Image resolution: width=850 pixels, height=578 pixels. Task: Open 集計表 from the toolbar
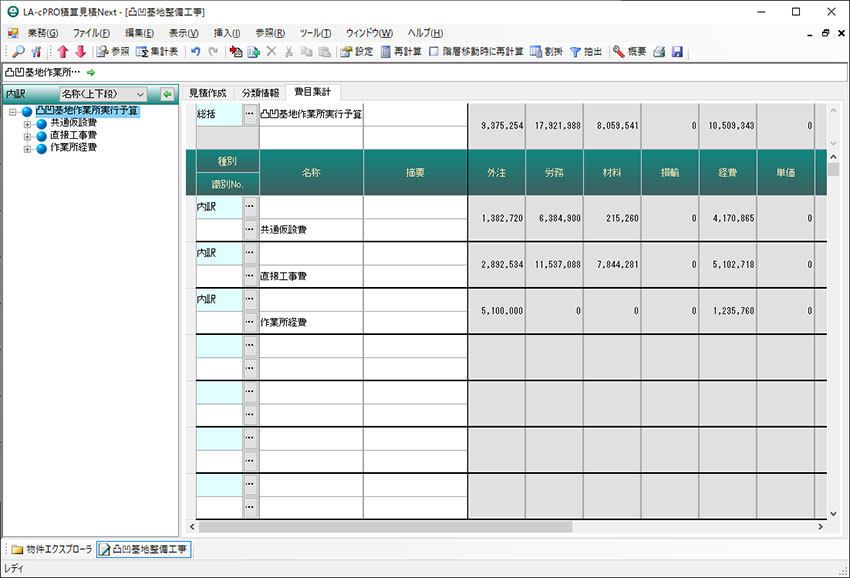point(157,51)
